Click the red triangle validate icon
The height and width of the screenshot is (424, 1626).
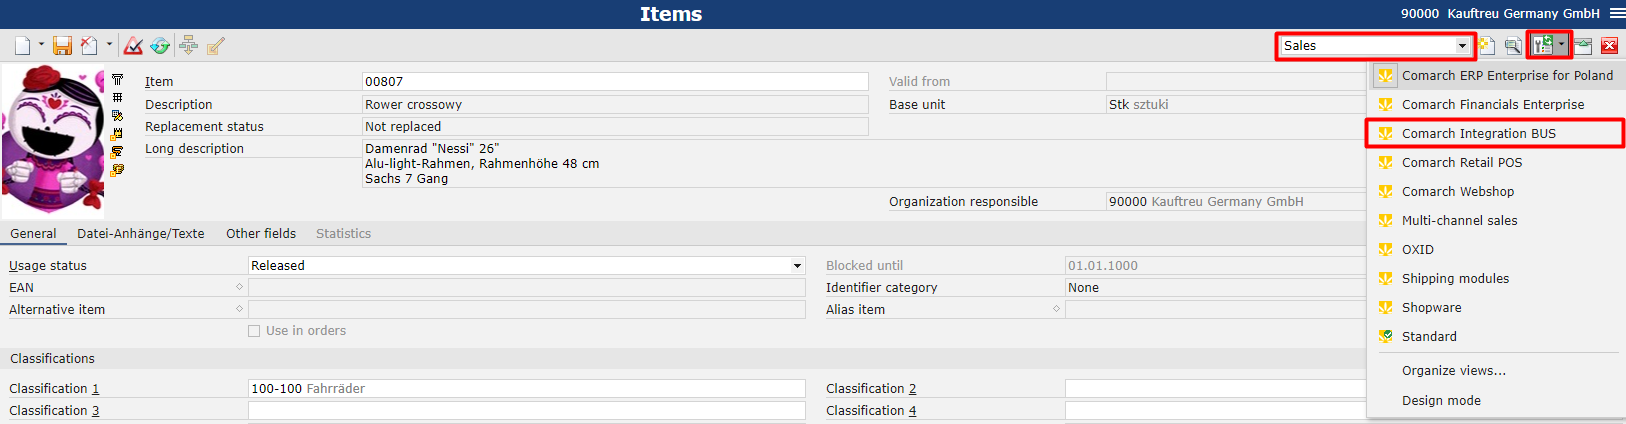(x=133, y=46)
